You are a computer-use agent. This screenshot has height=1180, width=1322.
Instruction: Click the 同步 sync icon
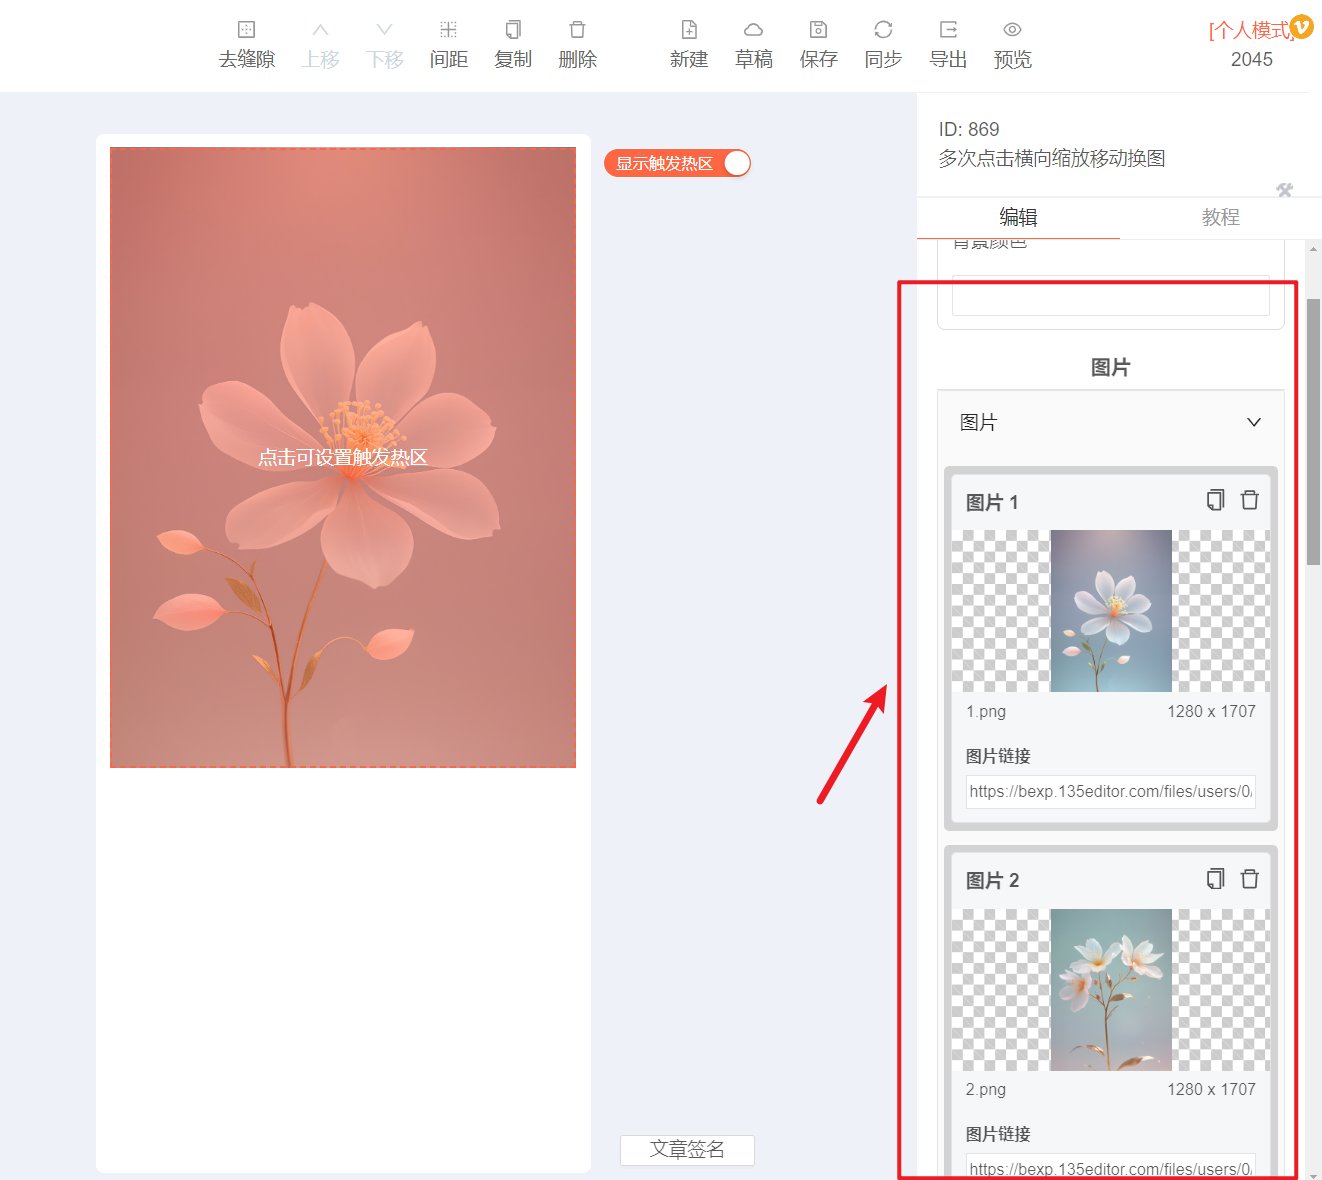coord(883,30)
